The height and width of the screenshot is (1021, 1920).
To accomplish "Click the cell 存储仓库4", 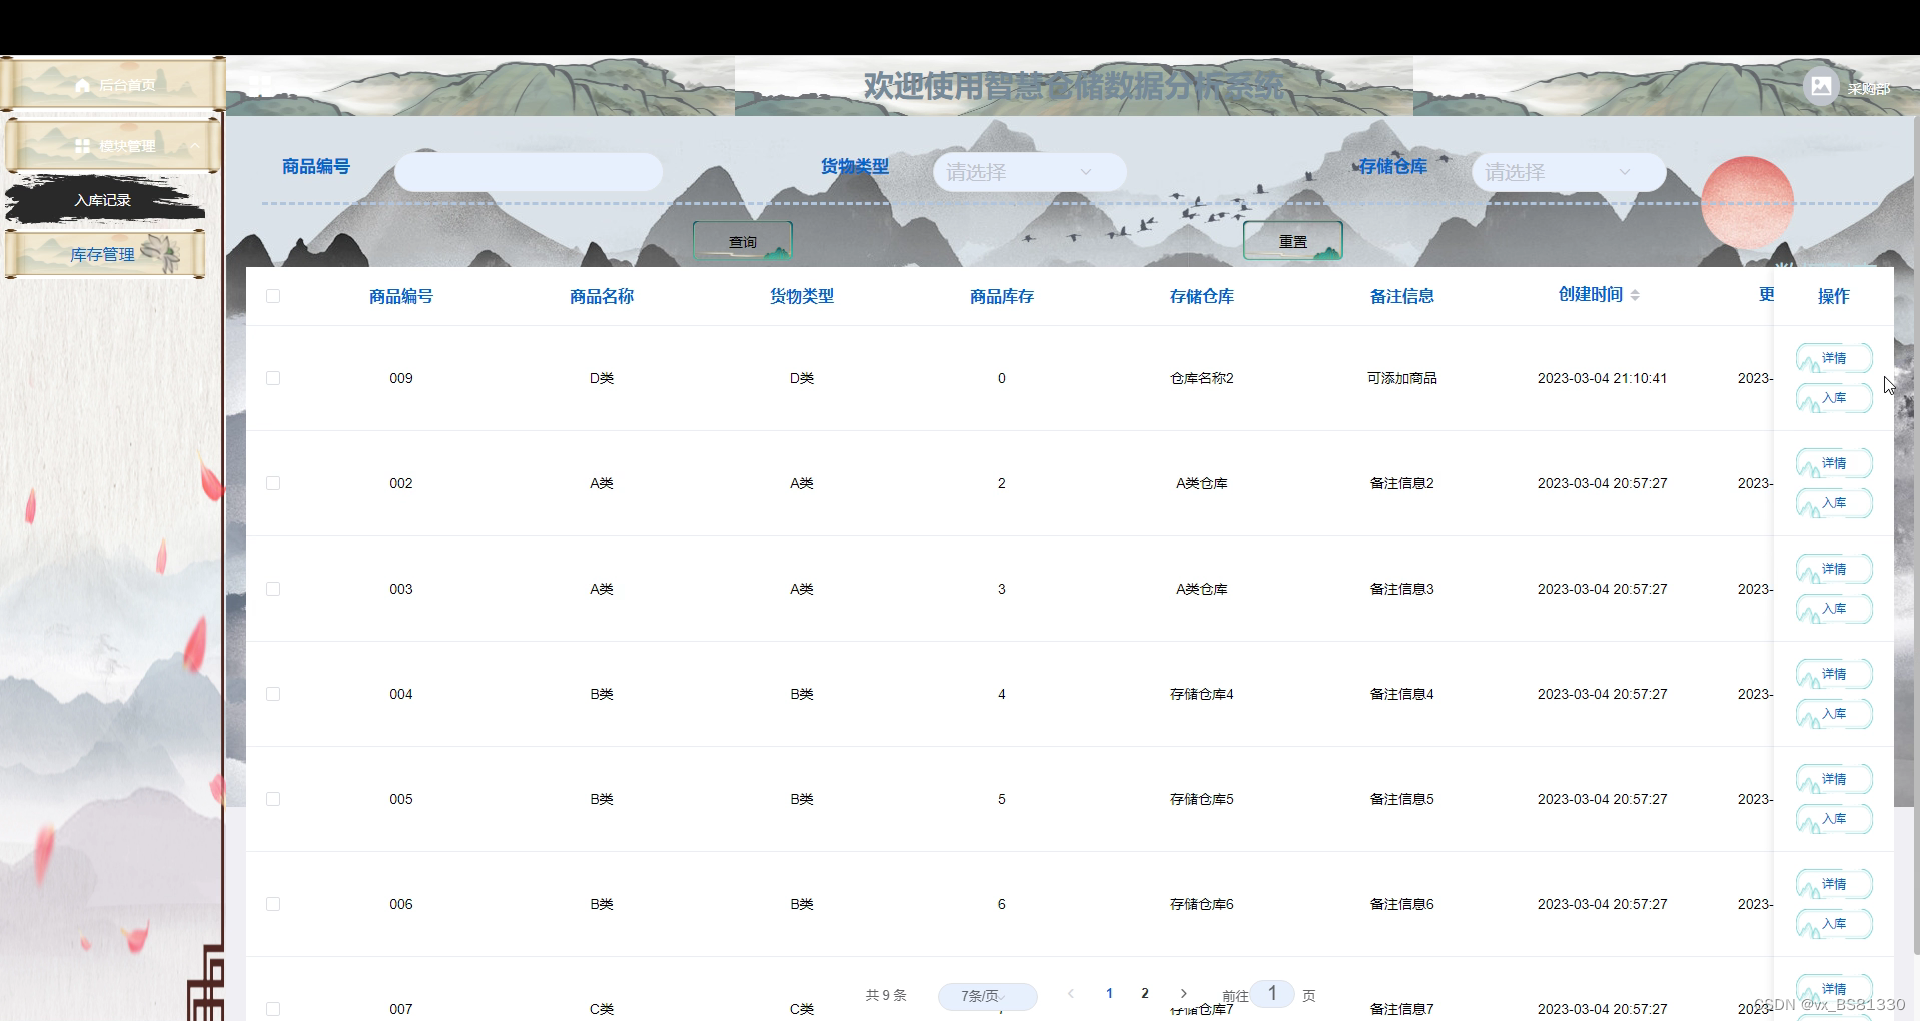I will coord(1202,694).
